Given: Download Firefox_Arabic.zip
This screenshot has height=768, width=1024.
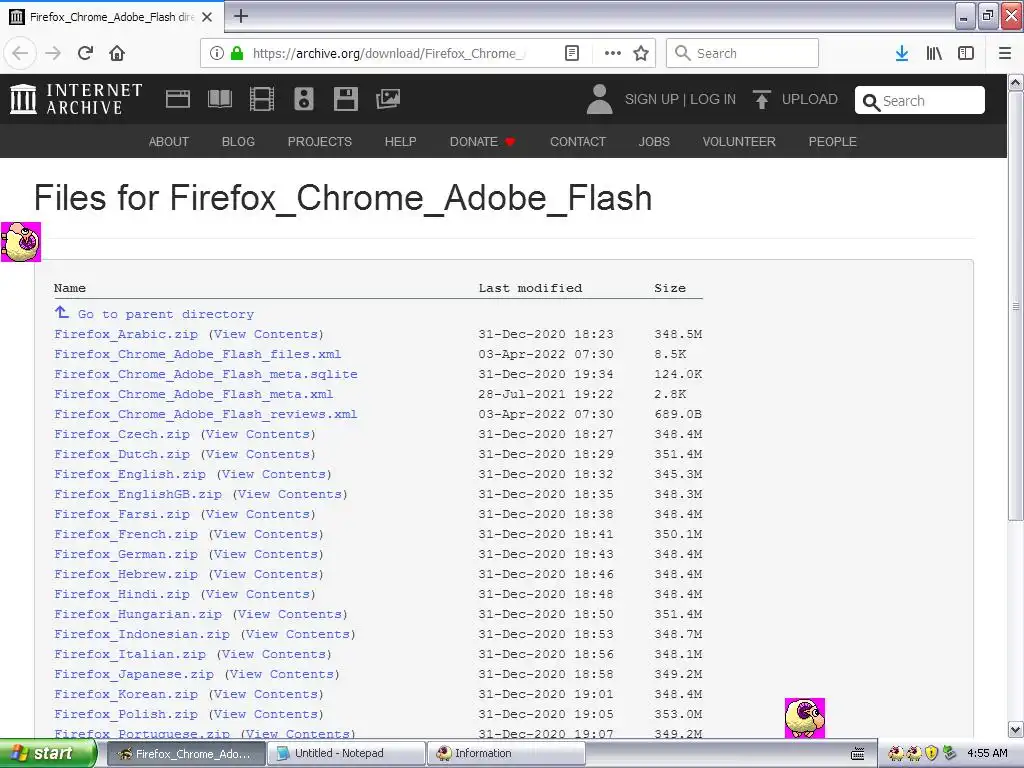Looking at the screenshot, I should tap(125, 334).
